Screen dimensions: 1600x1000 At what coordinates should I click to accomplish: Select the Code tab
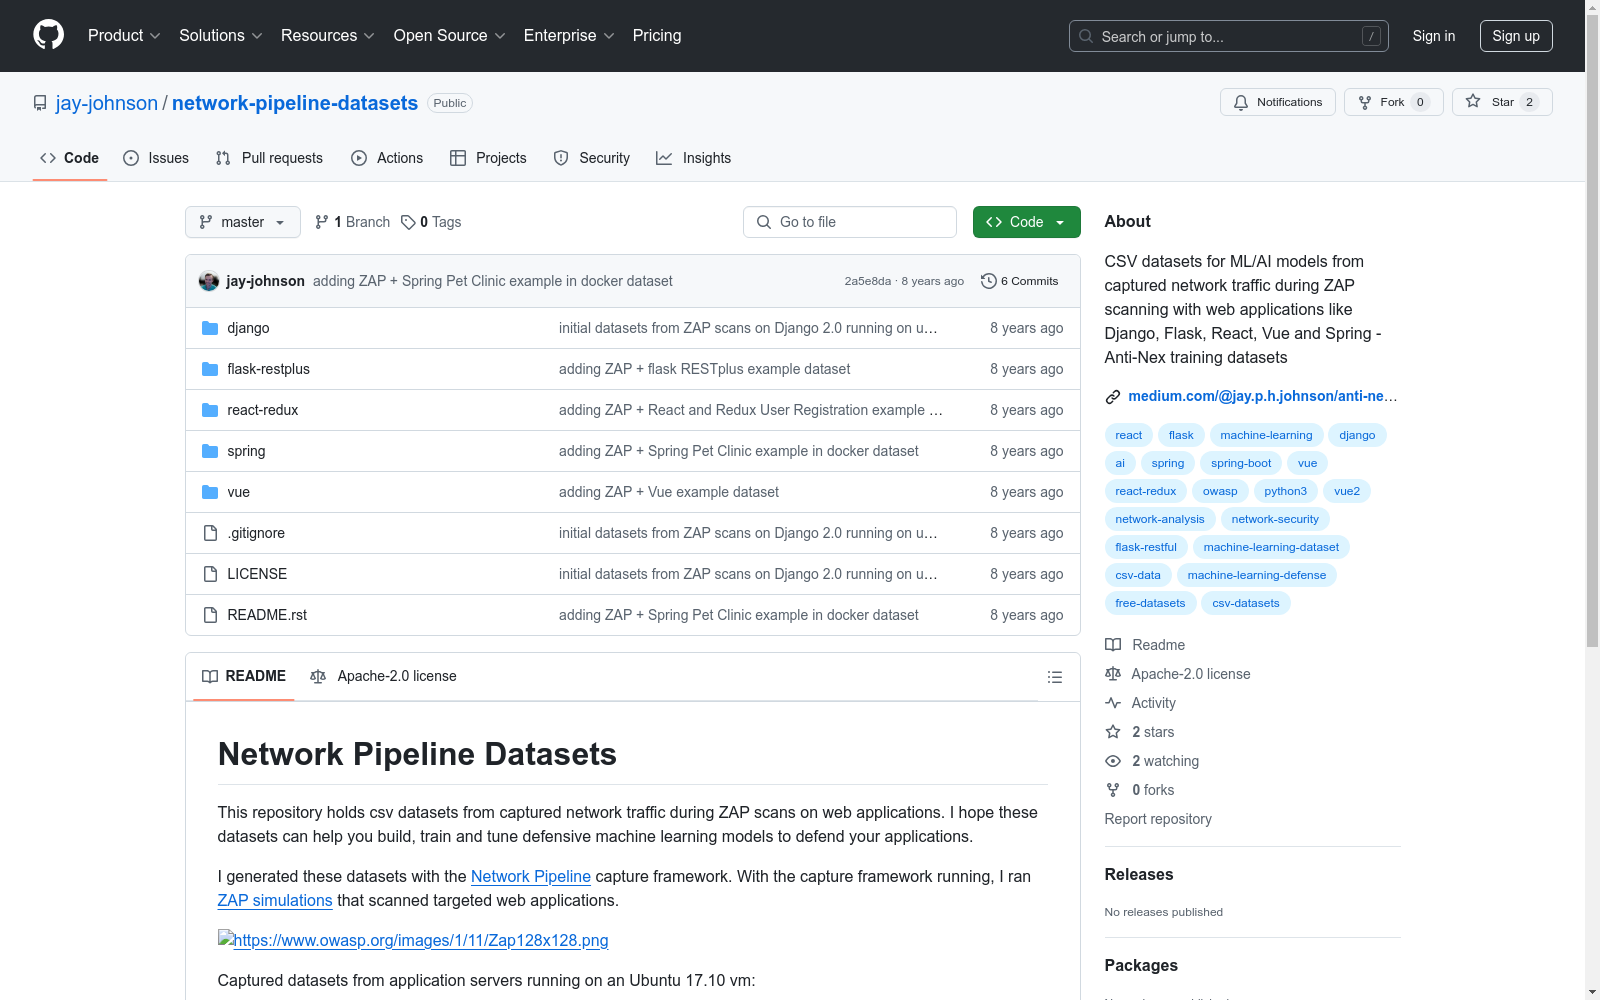tap(70, 158)
